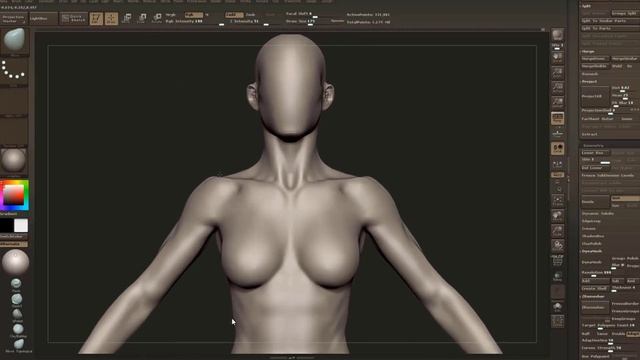Select the black secondary color swatch
Screen dimensions: 640x360
point(7,225)
